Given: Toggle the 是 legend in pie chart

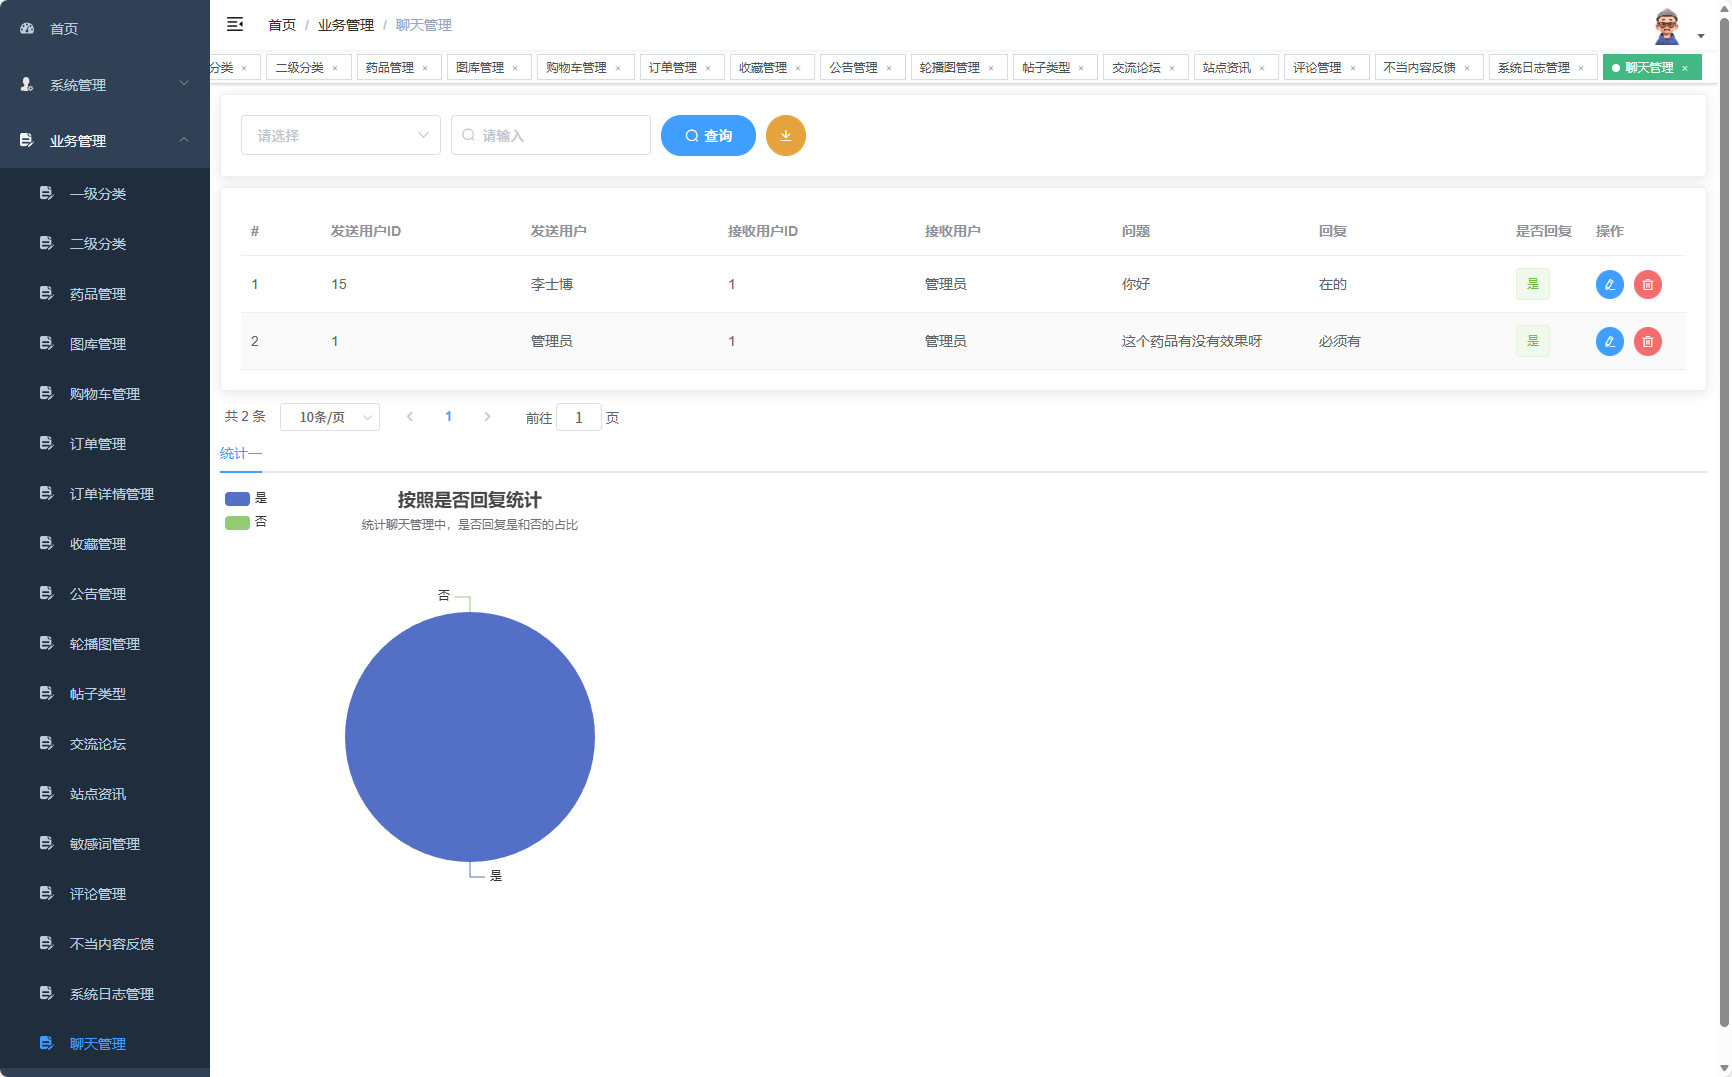Looking at the screenshot, I should (261, 497).
